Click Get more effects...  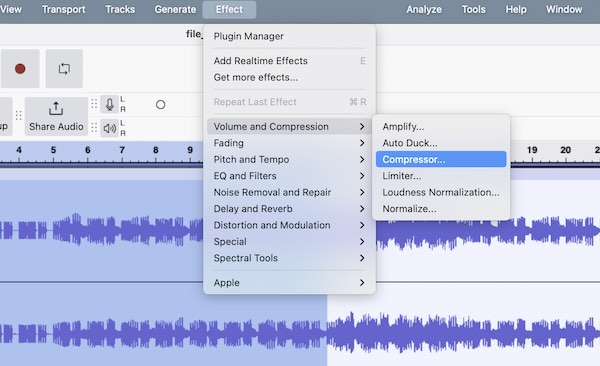click(289, 77)
